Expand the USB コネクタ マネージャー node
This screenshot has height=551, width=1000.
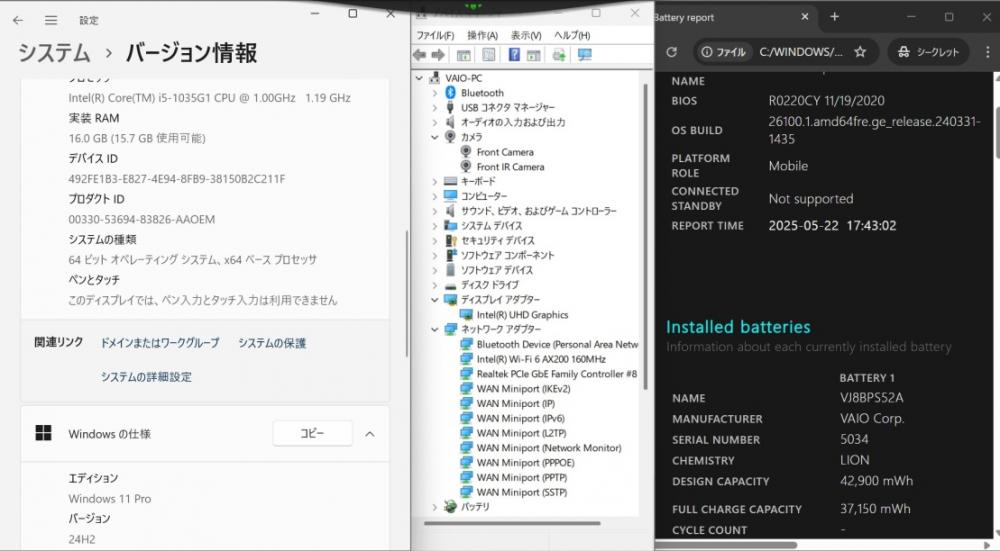coord(435,107)
